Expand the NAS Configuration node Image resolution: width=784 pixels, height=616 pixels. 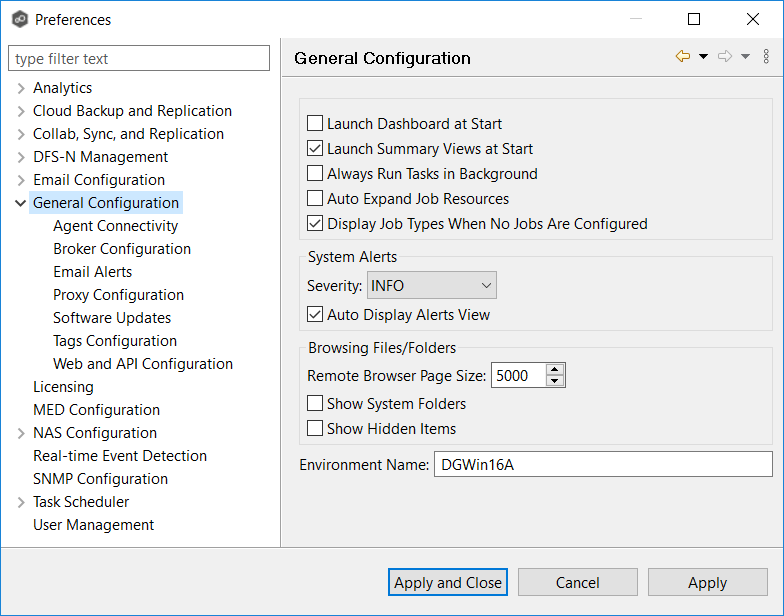pos(20,433)
